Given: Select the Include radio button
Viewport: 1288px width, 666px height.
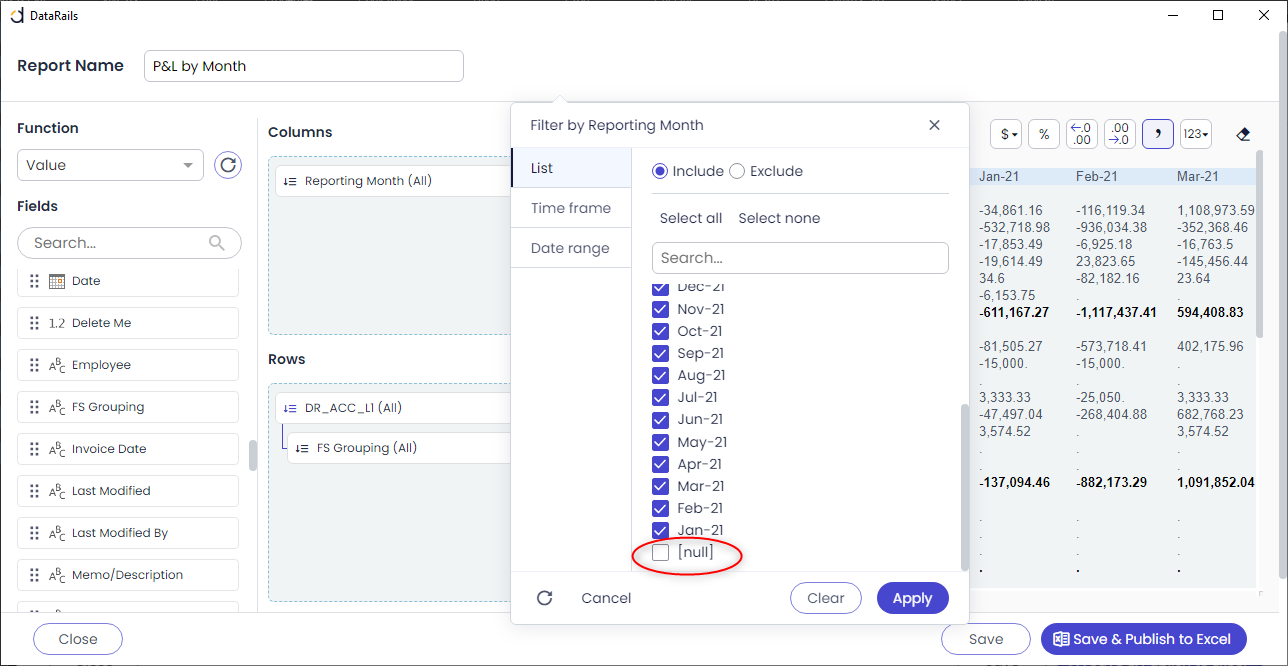Looking at the screenshot, I should click(660, 171).
